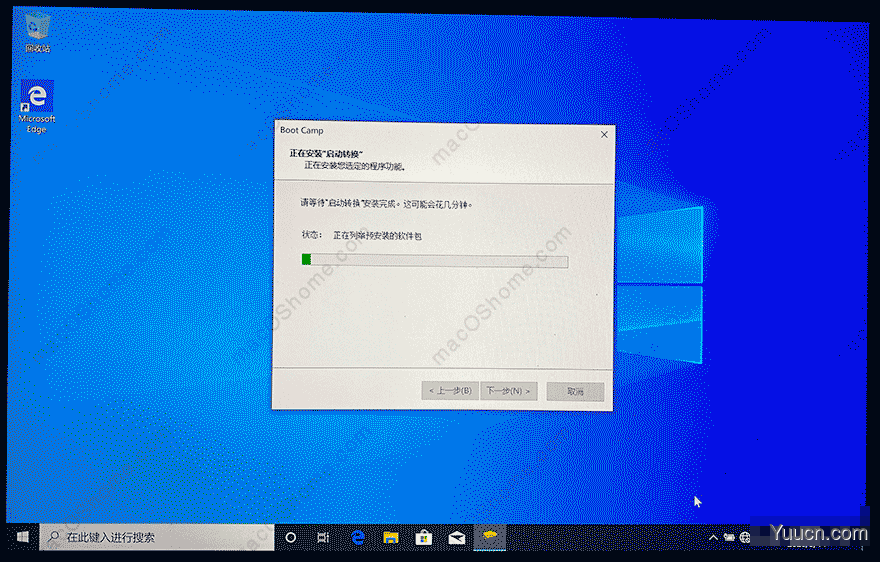
Task: Click the text 正在安装您选定的程序功能
Action: tap(355, 166)
